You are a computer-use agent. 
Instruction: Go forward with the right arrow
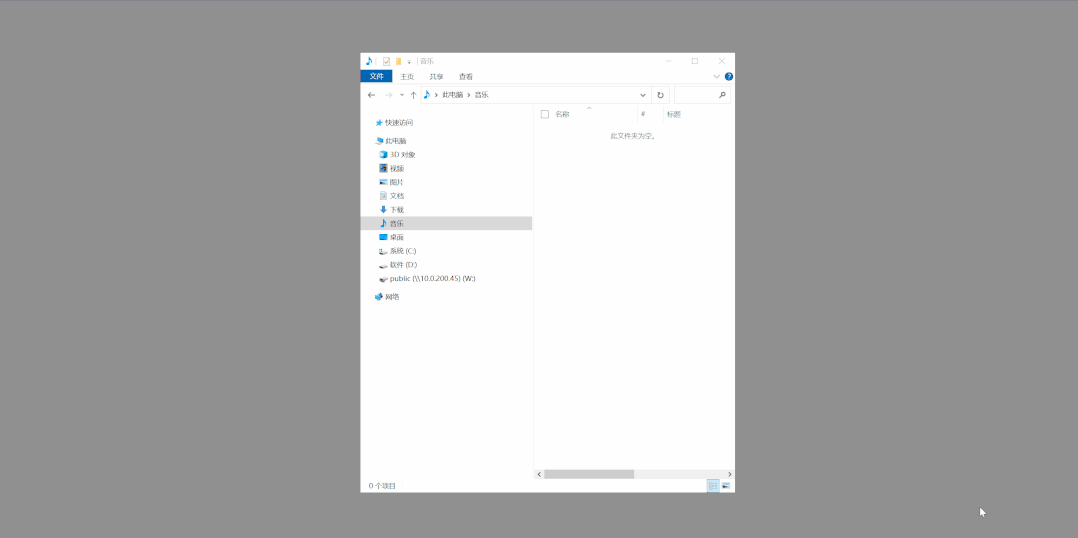(388, 95)
